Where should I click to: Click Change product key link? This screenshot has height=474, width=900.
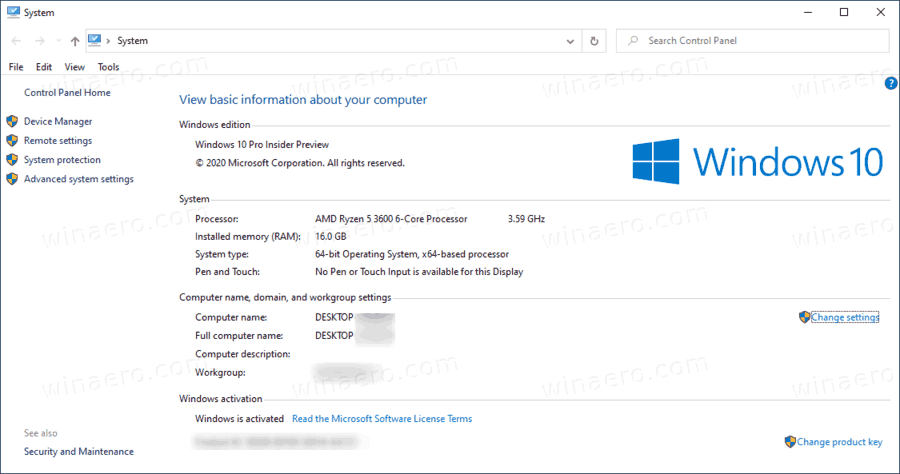(x=840, y=442)
